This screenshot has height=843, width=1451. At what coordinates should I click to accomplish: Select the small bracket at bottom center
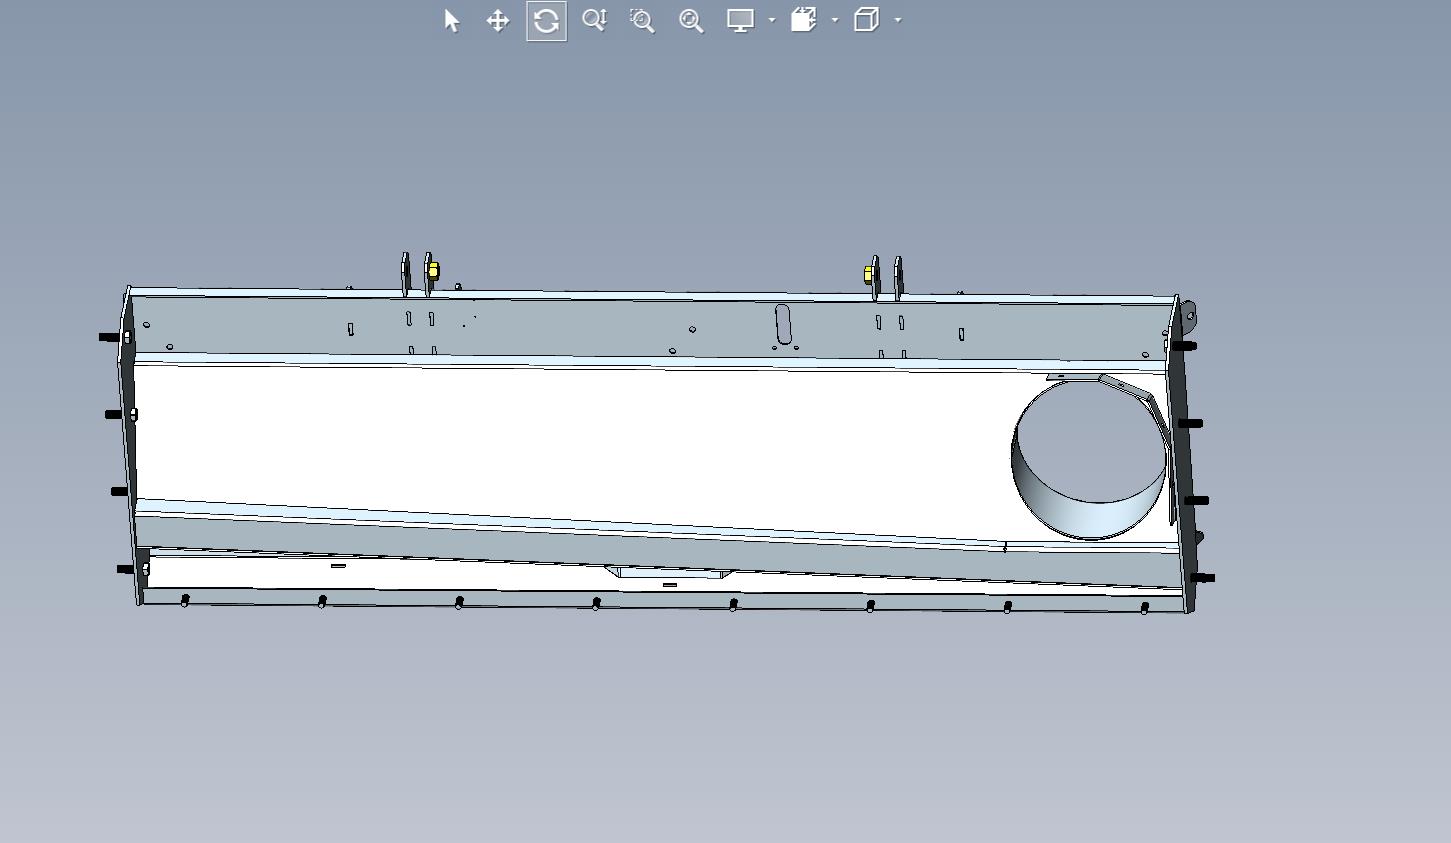pos(669,573)
